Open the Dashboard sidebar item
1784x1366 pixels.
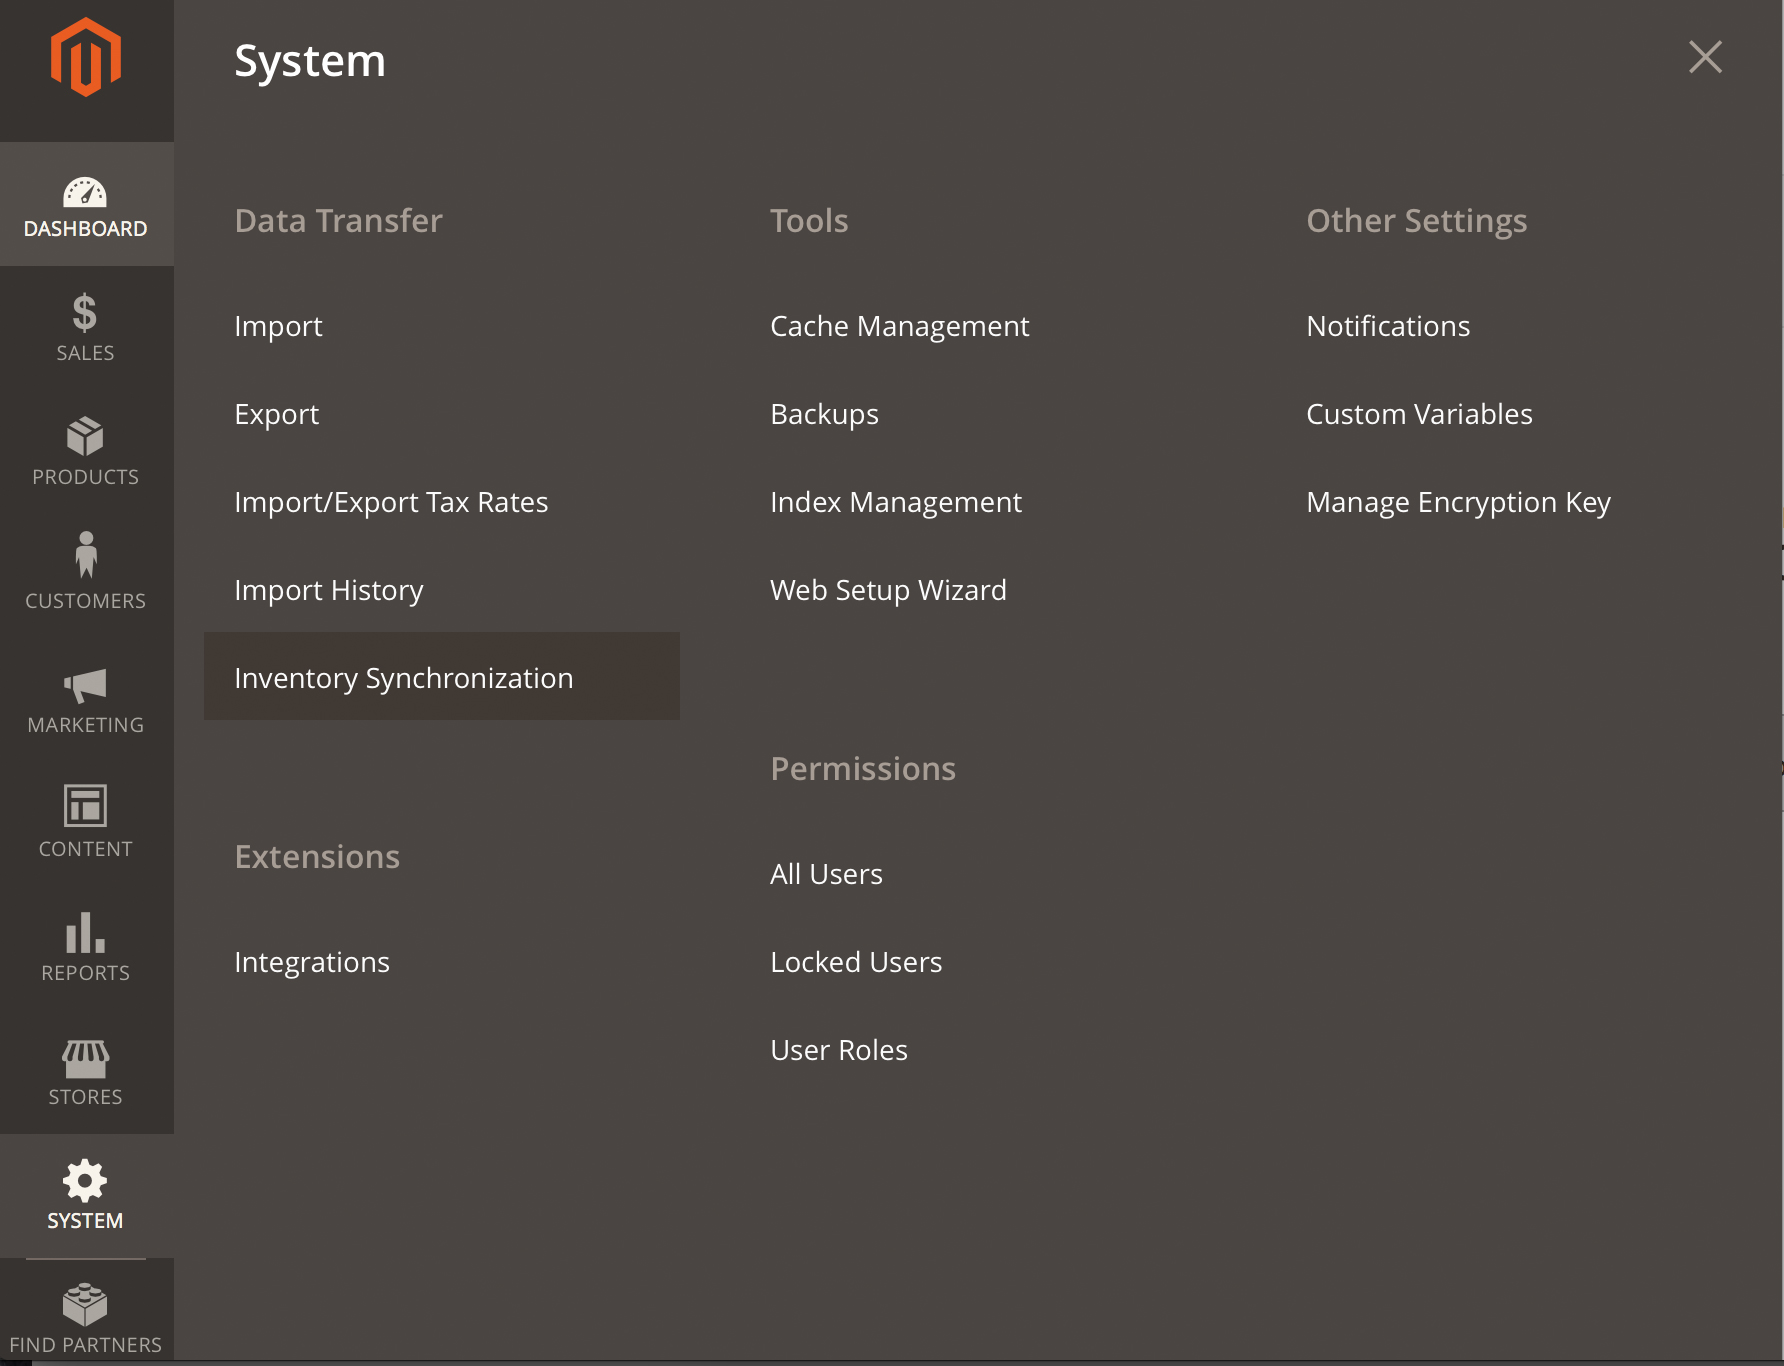[x=86, y=204]
